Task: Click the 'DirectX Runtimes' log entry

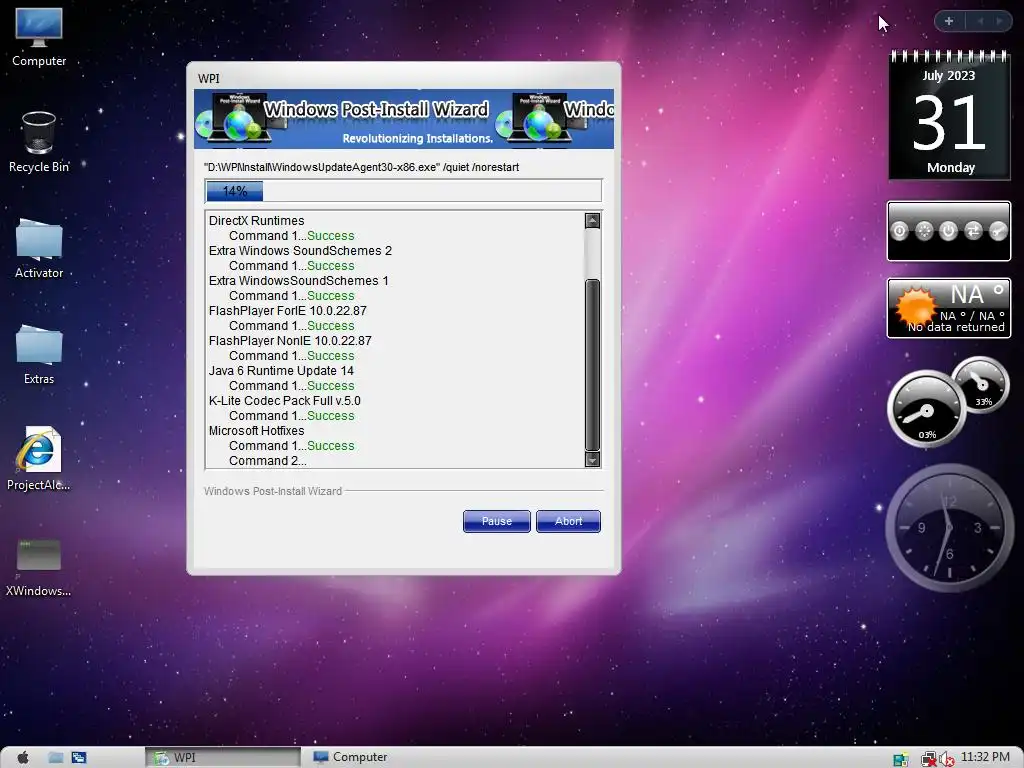Action: click(257, 221)
